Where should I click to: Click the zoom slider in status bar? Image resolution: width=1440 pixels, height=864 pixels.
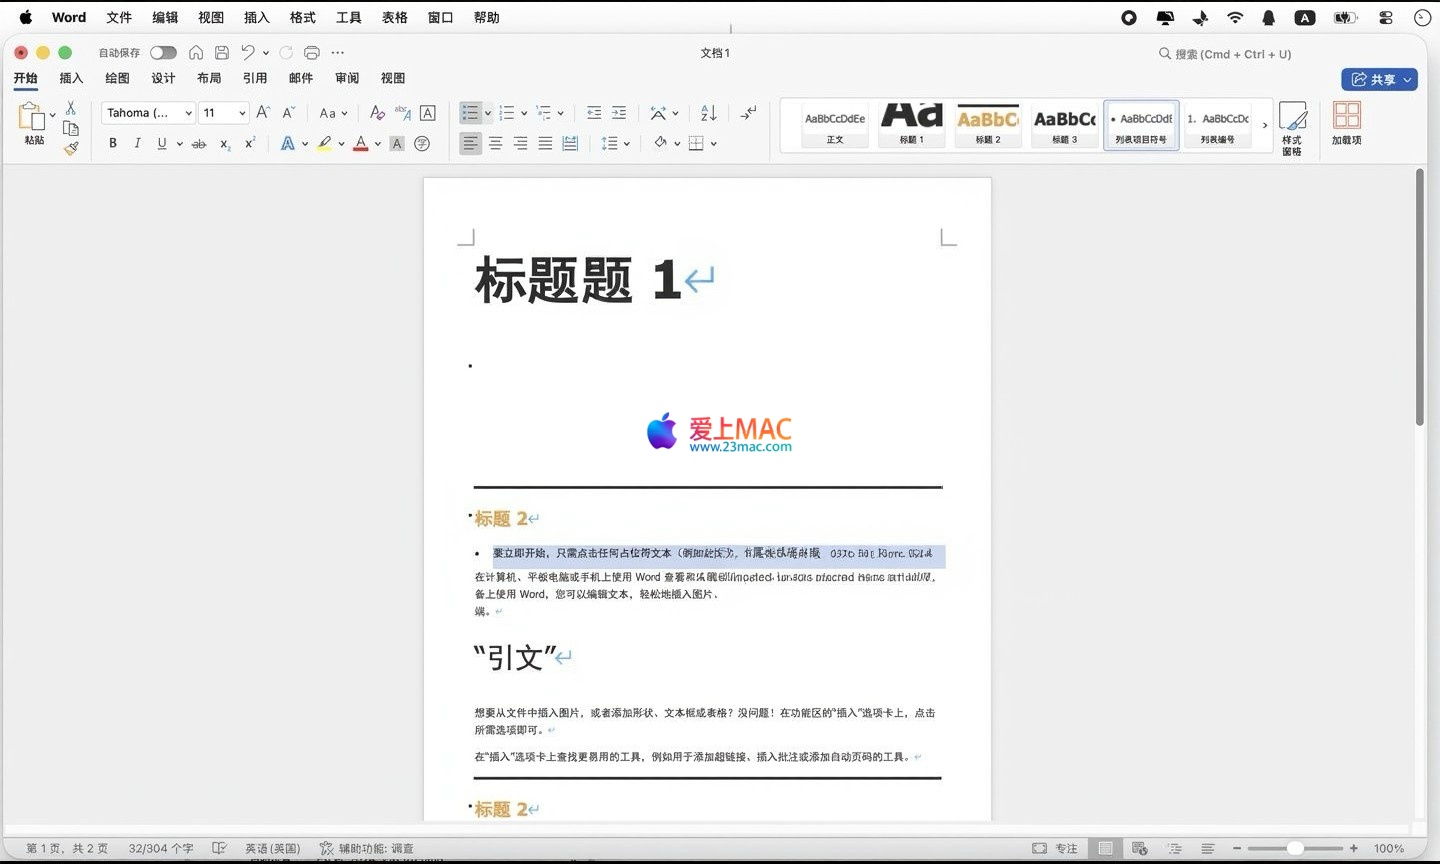[x=1295, y=848]
